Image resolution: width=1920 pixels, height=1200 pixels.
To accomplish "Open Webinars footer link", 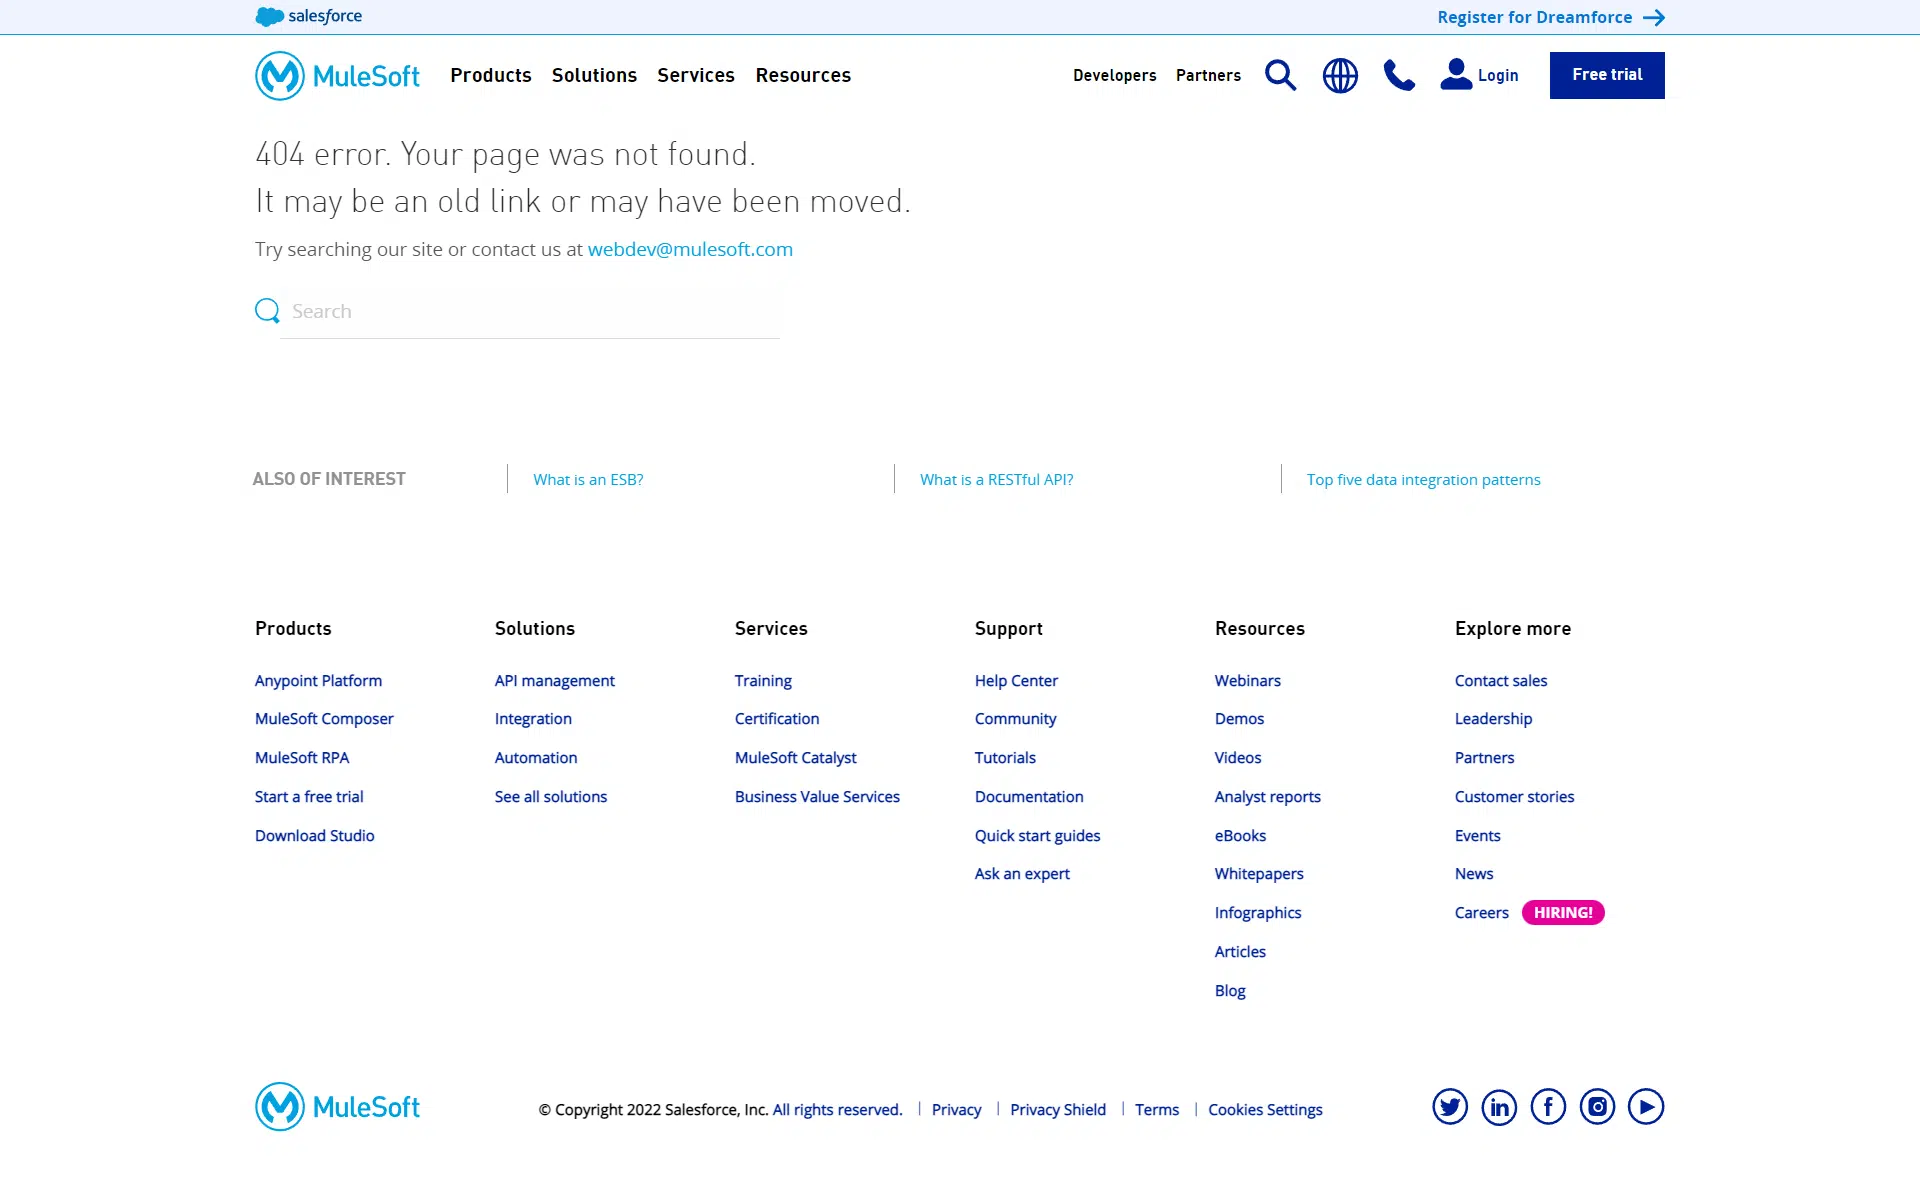I will (x=1247, y=680).
